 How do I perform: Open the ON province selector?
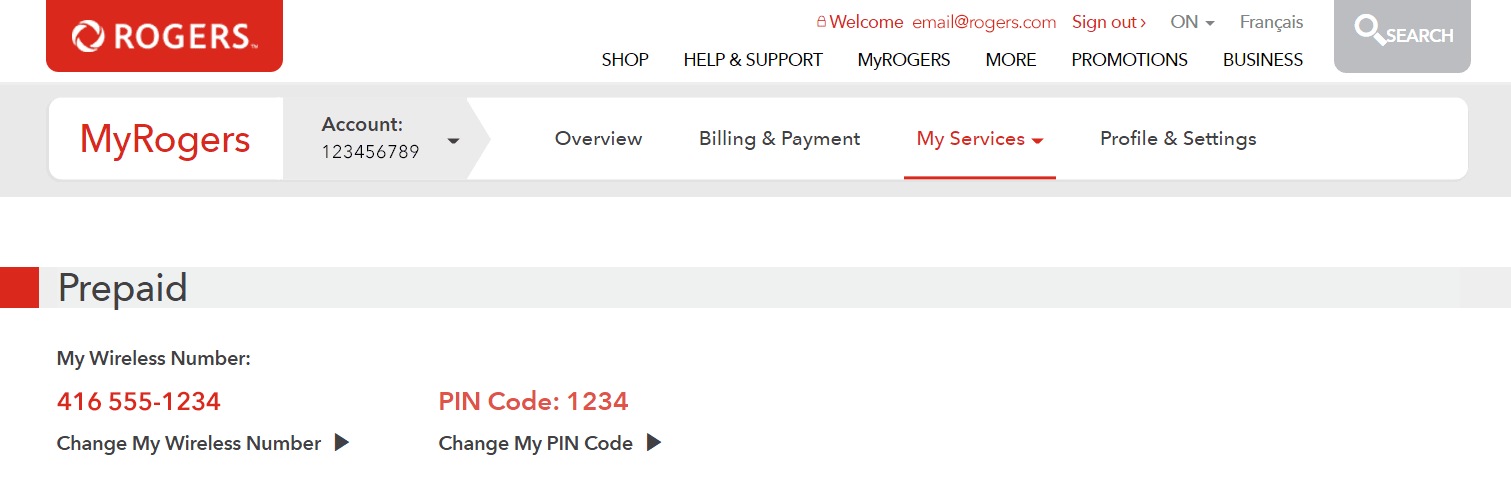1192,22
